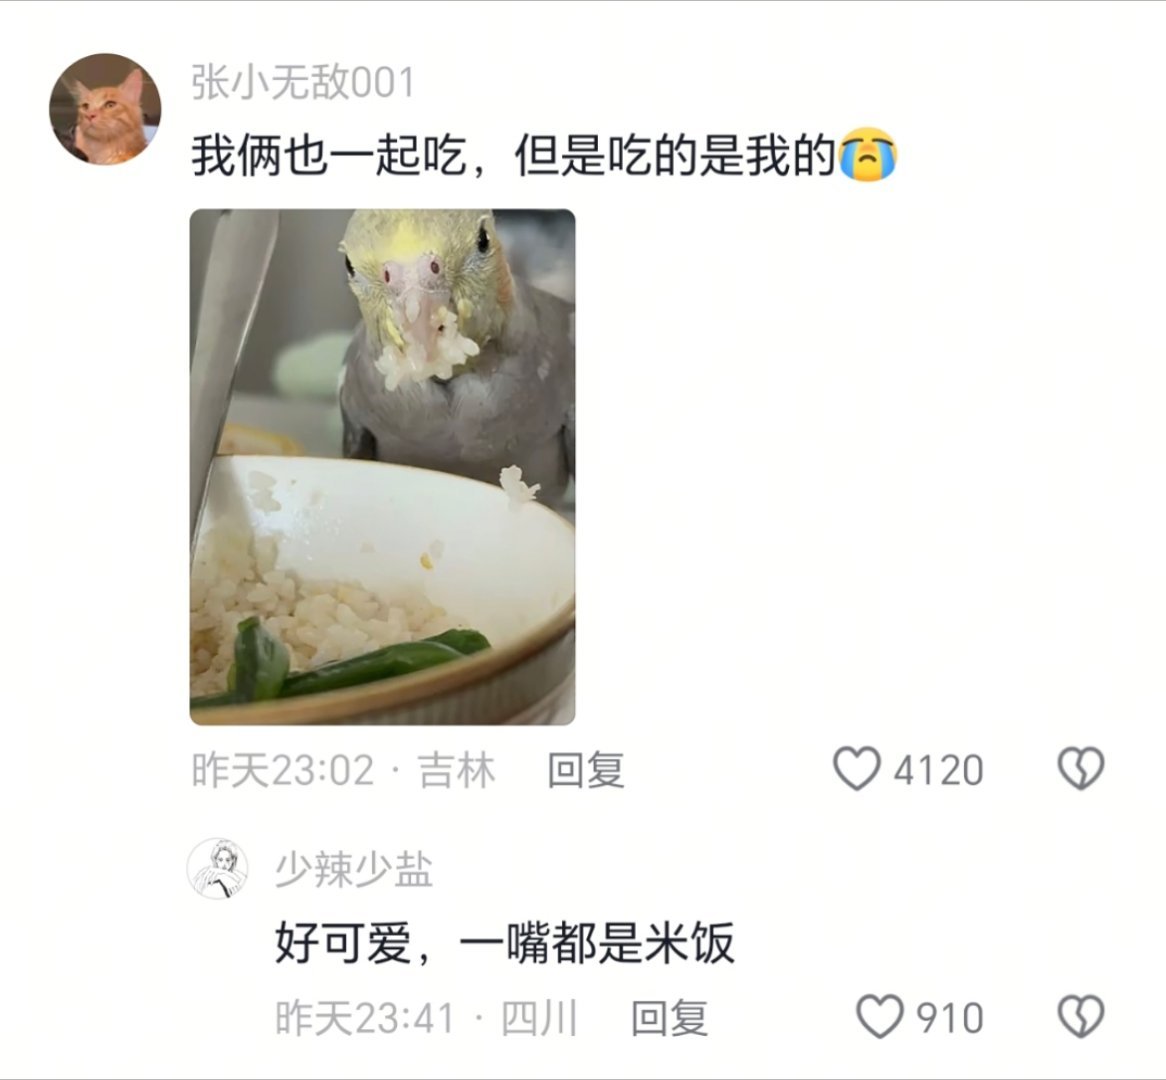Open the orange cat avatar profile
The image size is (1166, 1080).
(105, 109)
